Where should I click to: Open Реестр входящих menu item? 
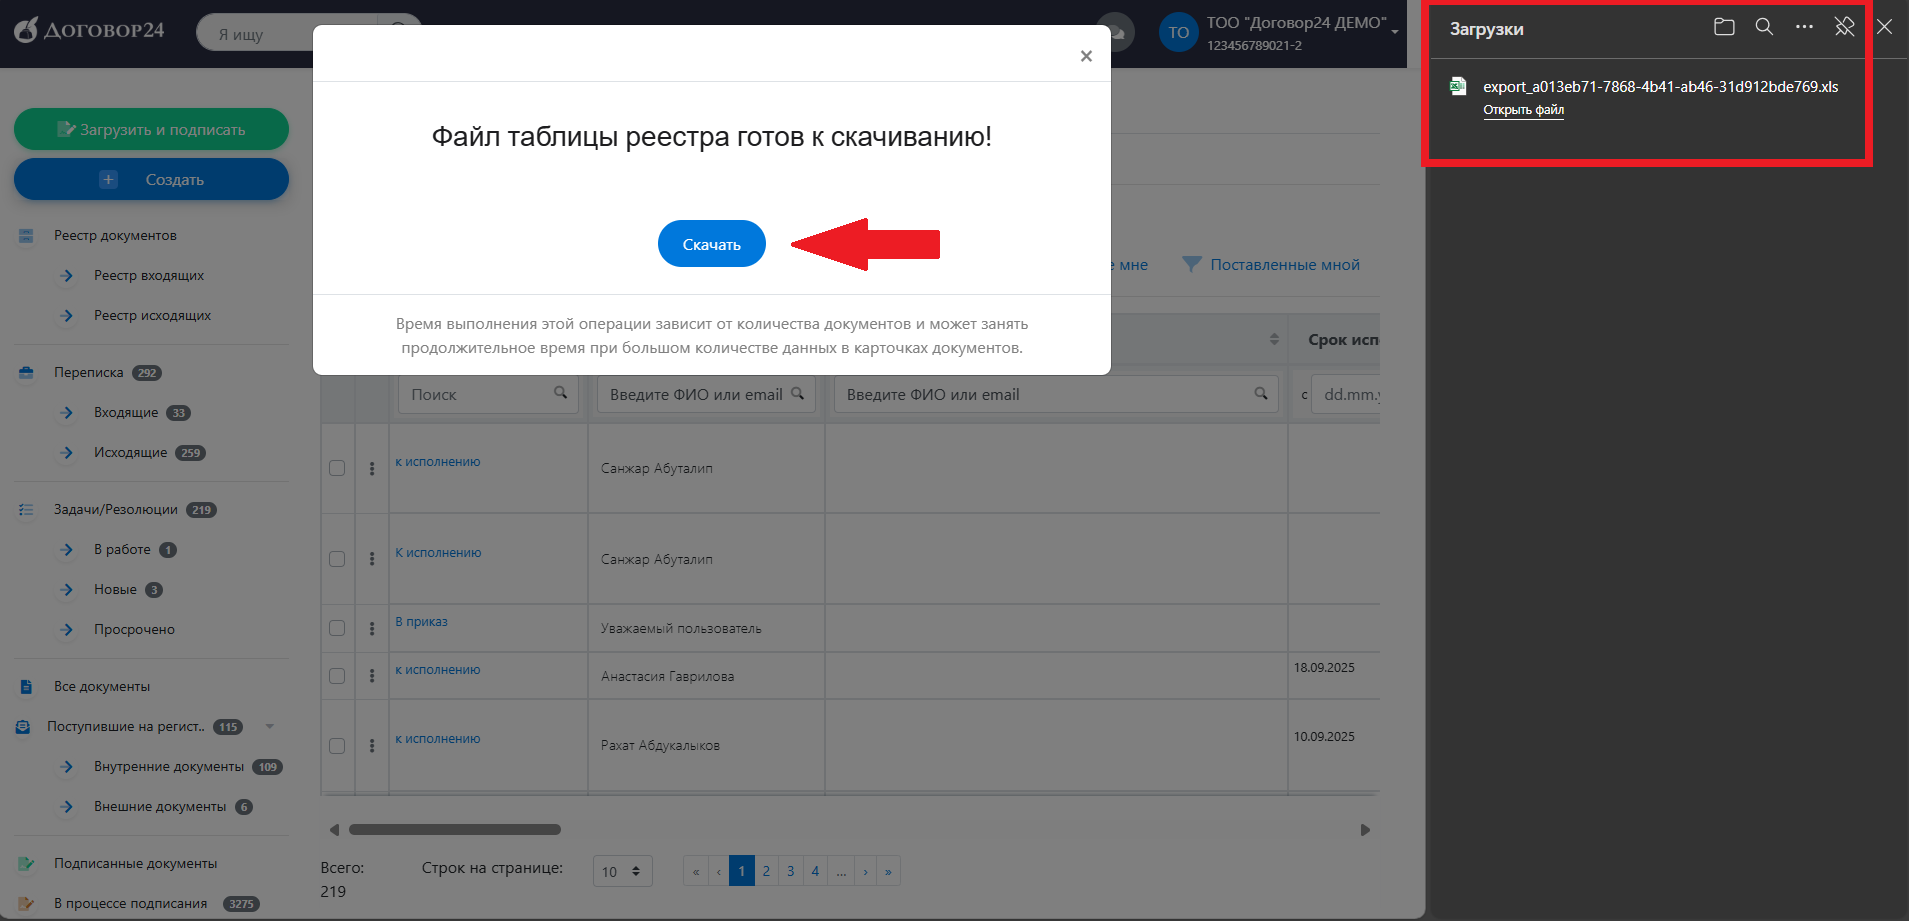coord(149,275)
